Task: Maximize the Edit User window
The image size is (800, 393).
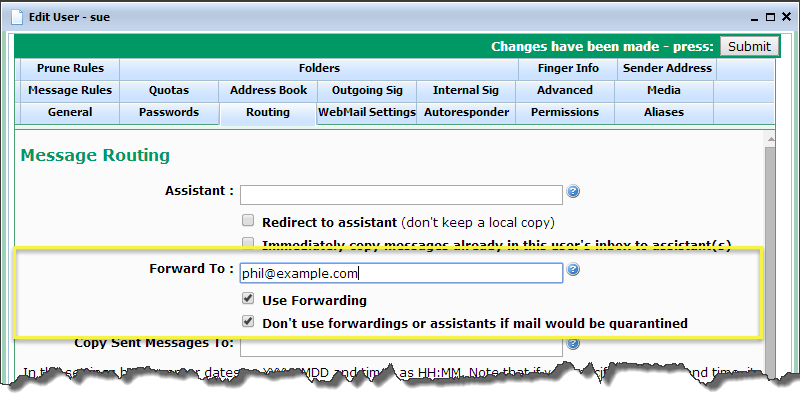Action: coord(770,17)
